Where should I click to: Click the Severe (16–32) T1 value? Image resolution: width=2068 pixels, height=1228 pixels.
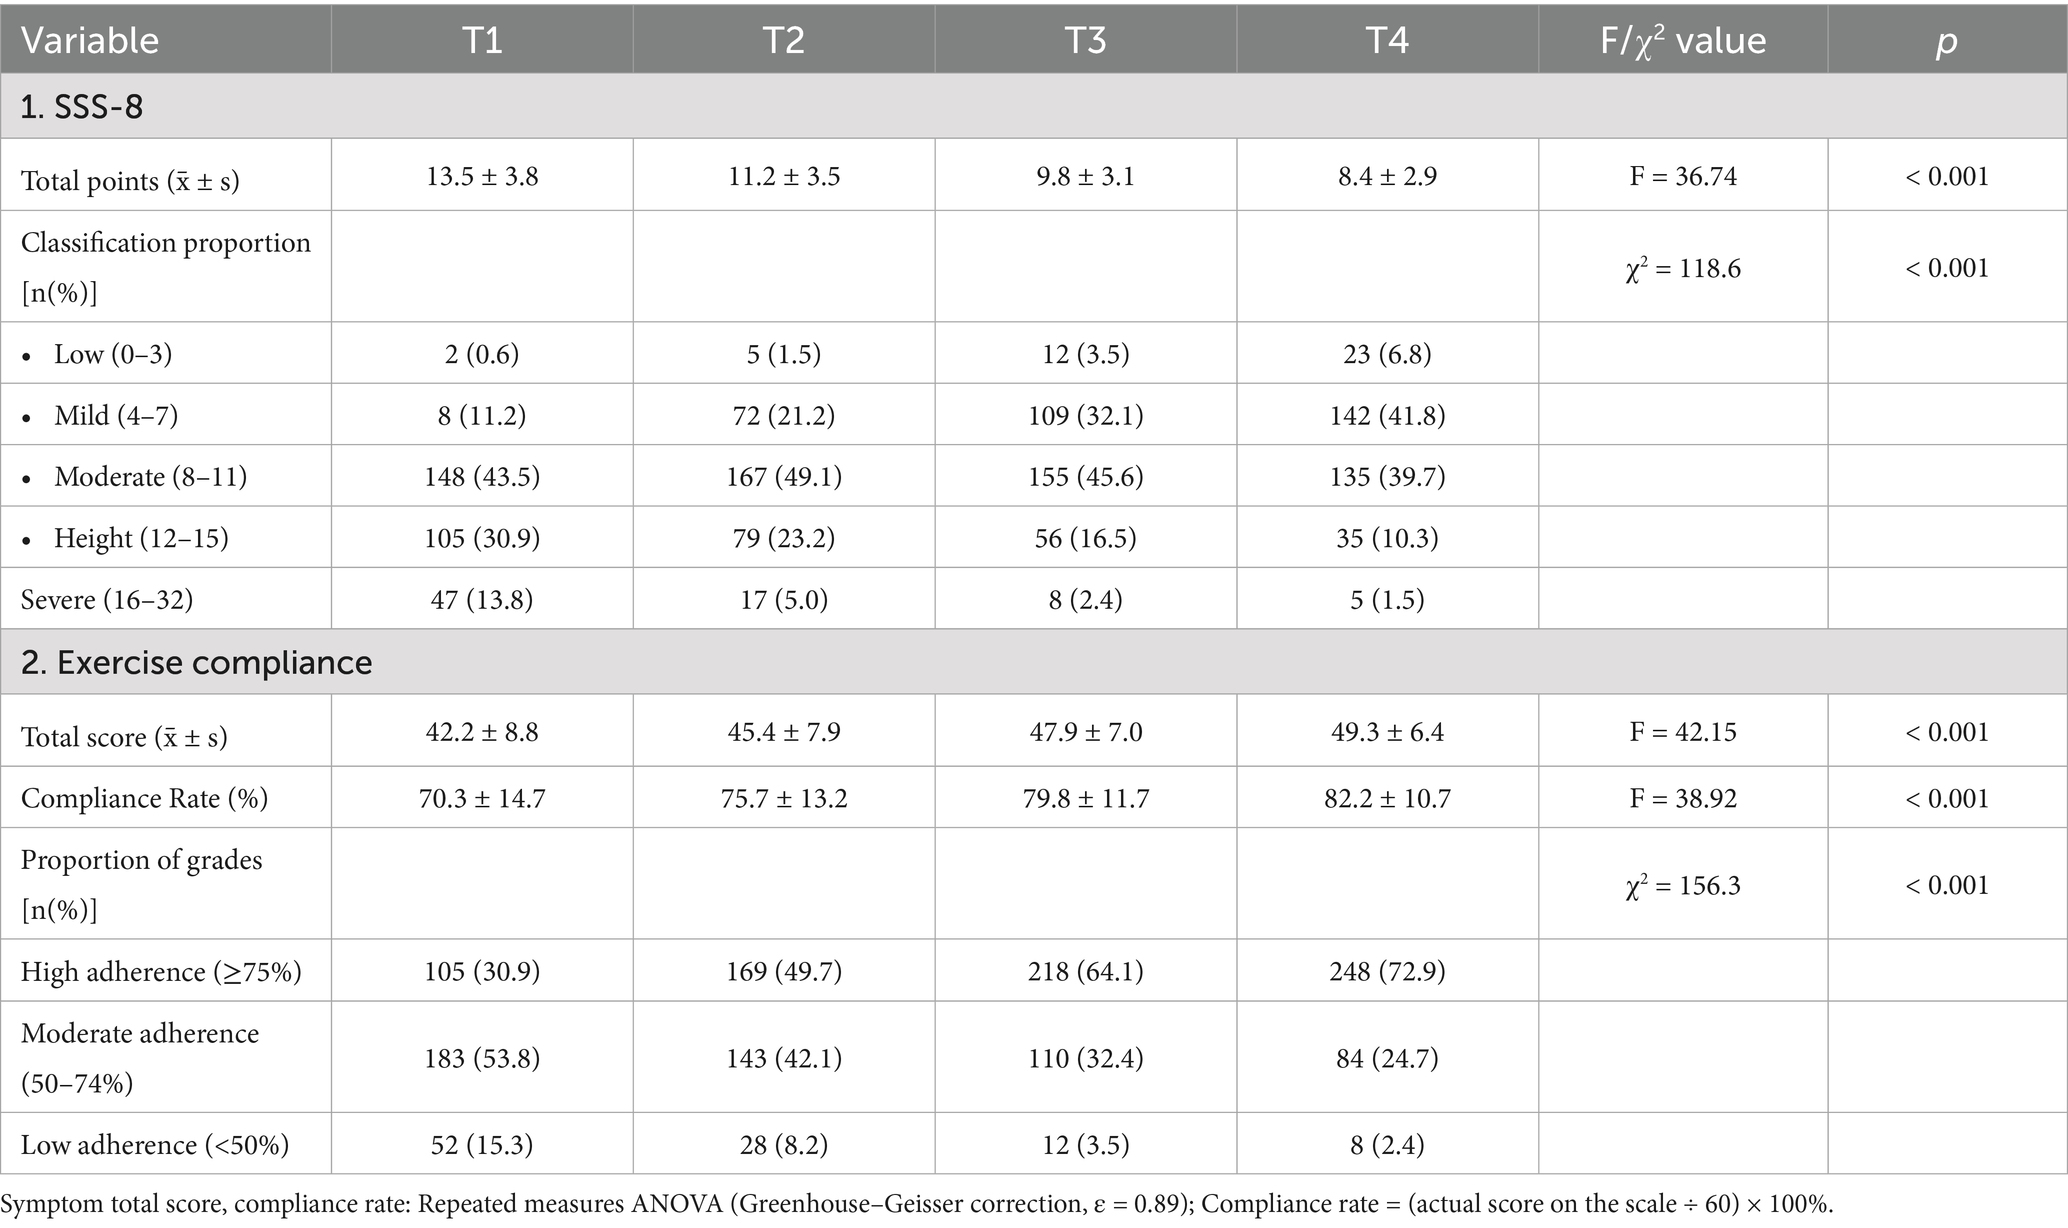(x=482, y=600)
